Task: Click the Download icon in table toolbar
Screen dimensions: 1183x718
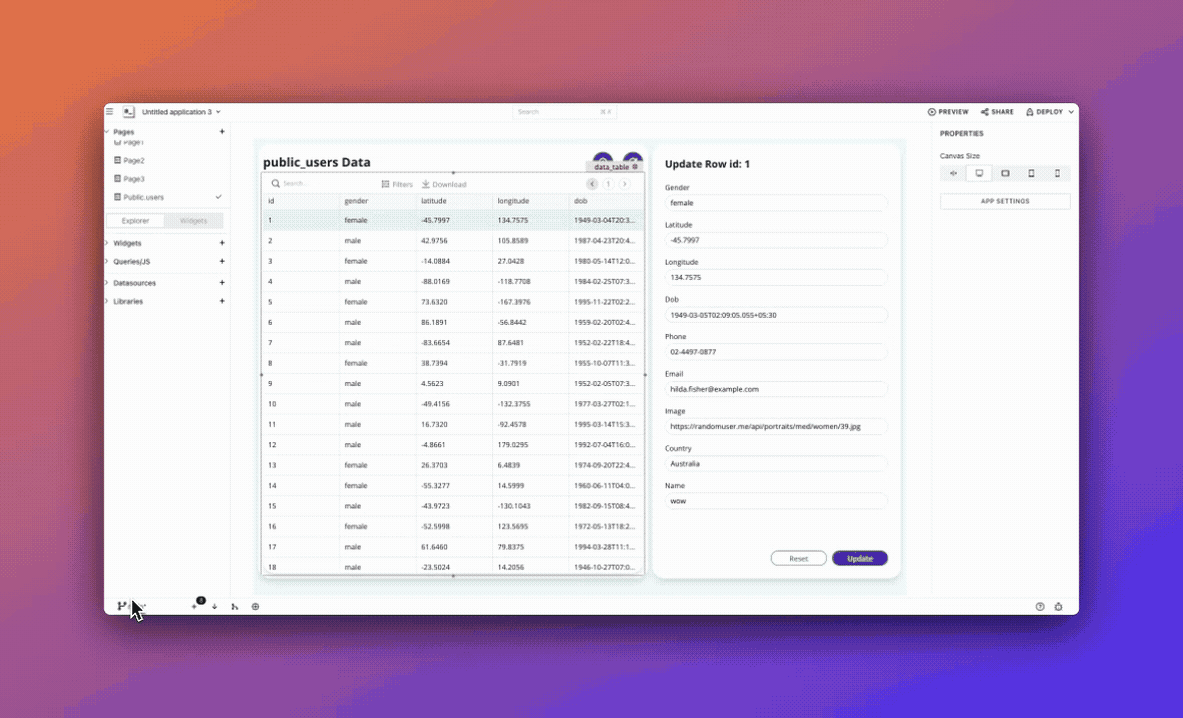Action: coord(426,184)
